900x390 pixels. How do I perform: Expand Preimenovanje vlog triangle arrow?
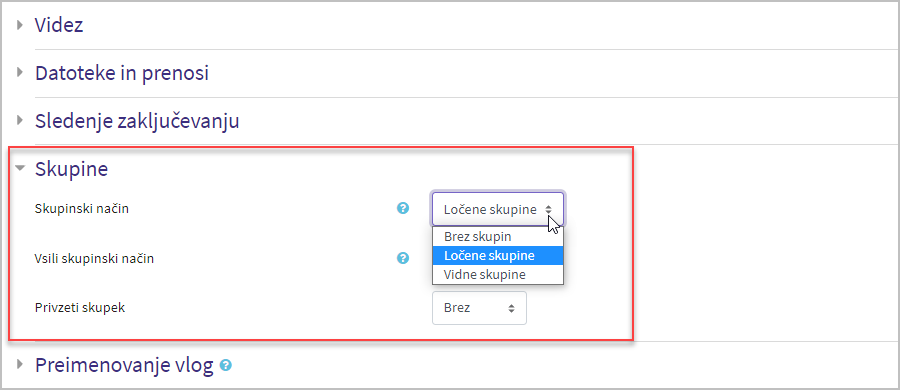(21, 364)
